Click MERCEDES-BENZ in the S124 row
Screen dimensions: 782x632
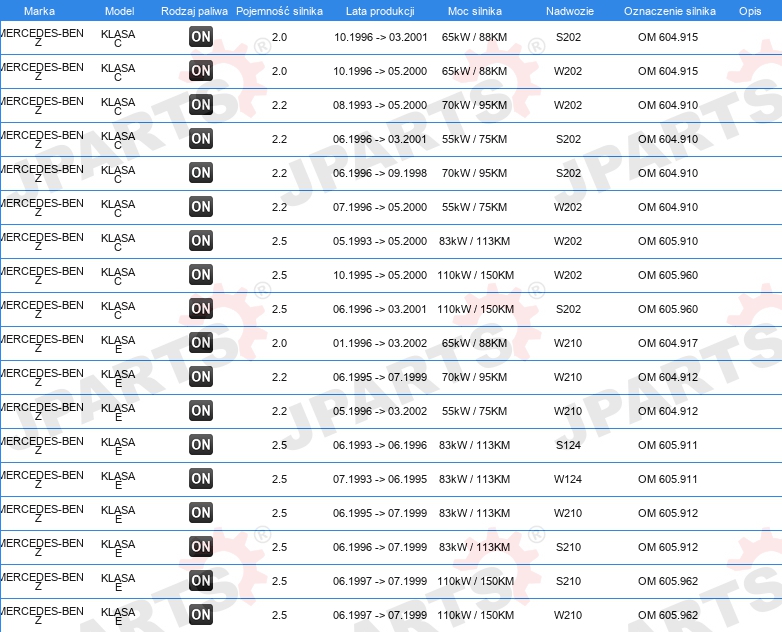click(x=42, y=445)
